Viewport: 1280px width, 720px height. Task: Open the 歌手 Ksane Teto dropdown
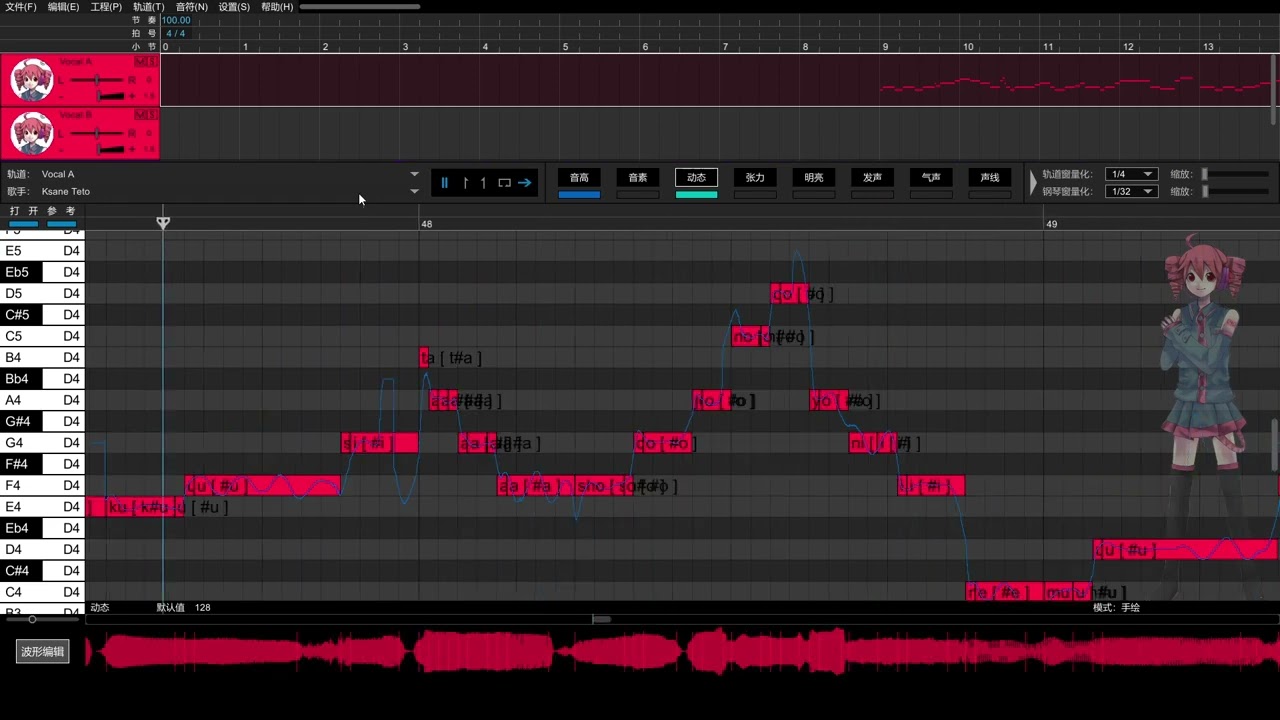pos(414,191)
